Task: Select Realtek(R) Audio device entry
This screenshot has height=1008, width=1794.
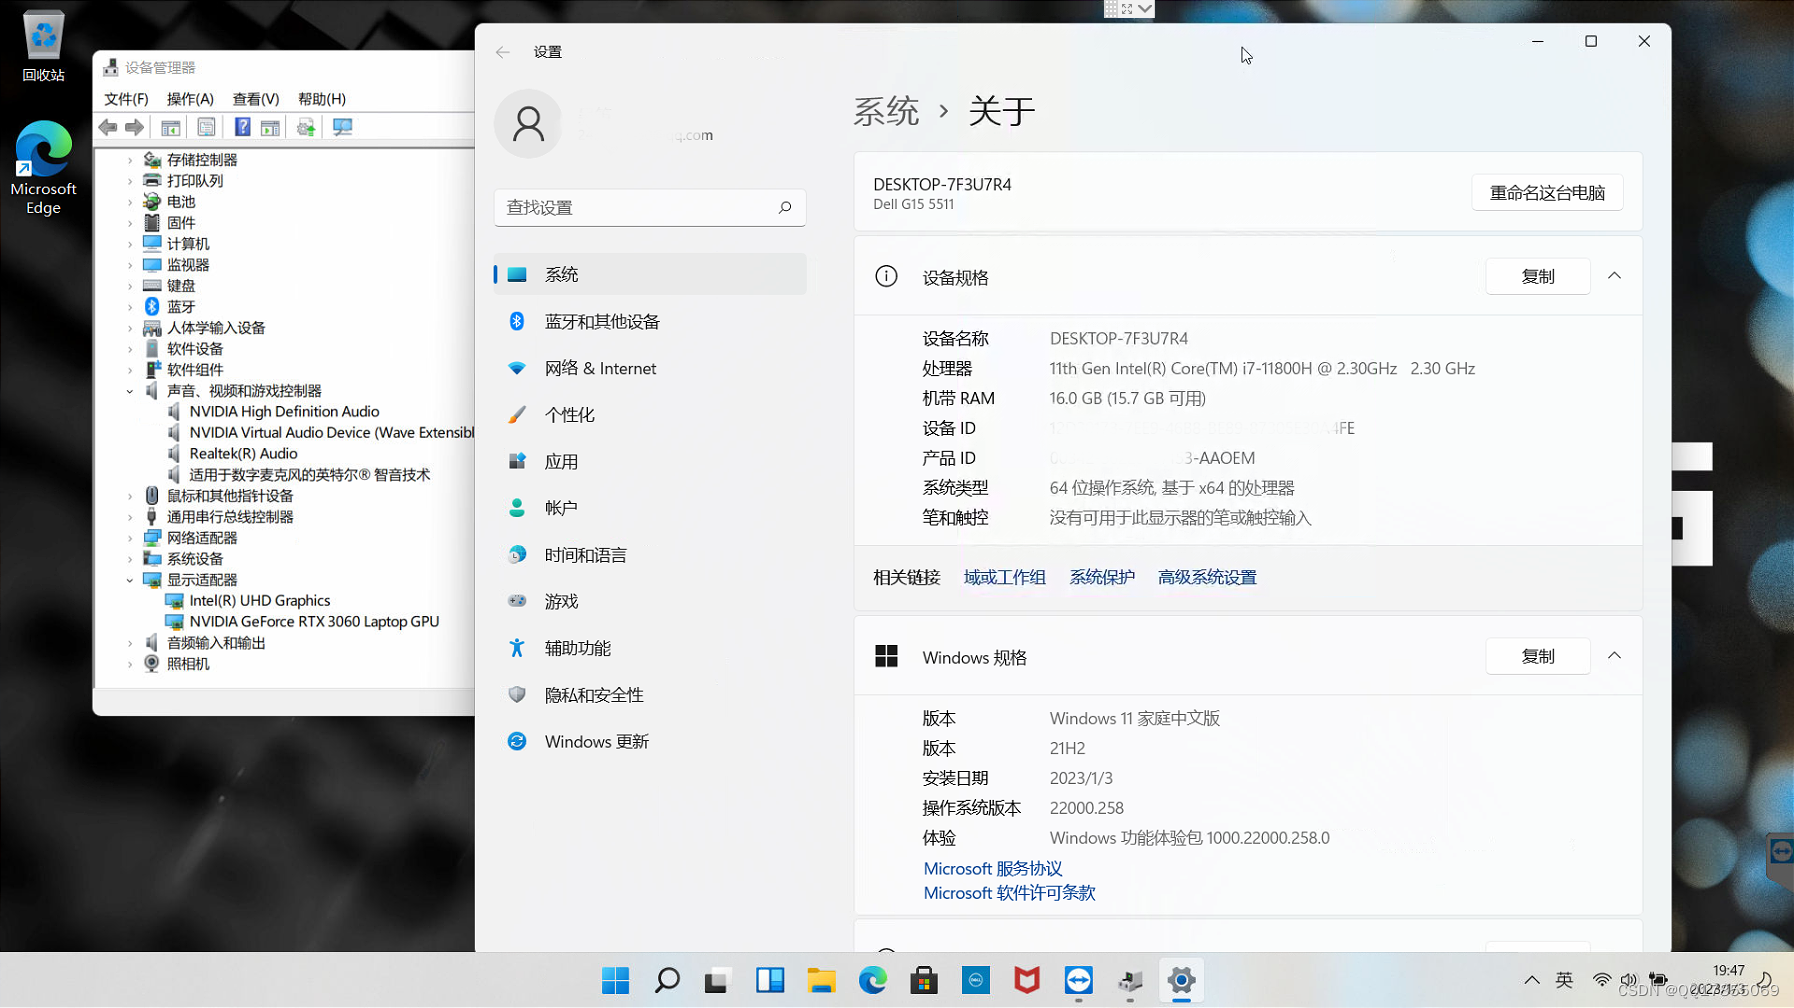Action: [243, 454]
